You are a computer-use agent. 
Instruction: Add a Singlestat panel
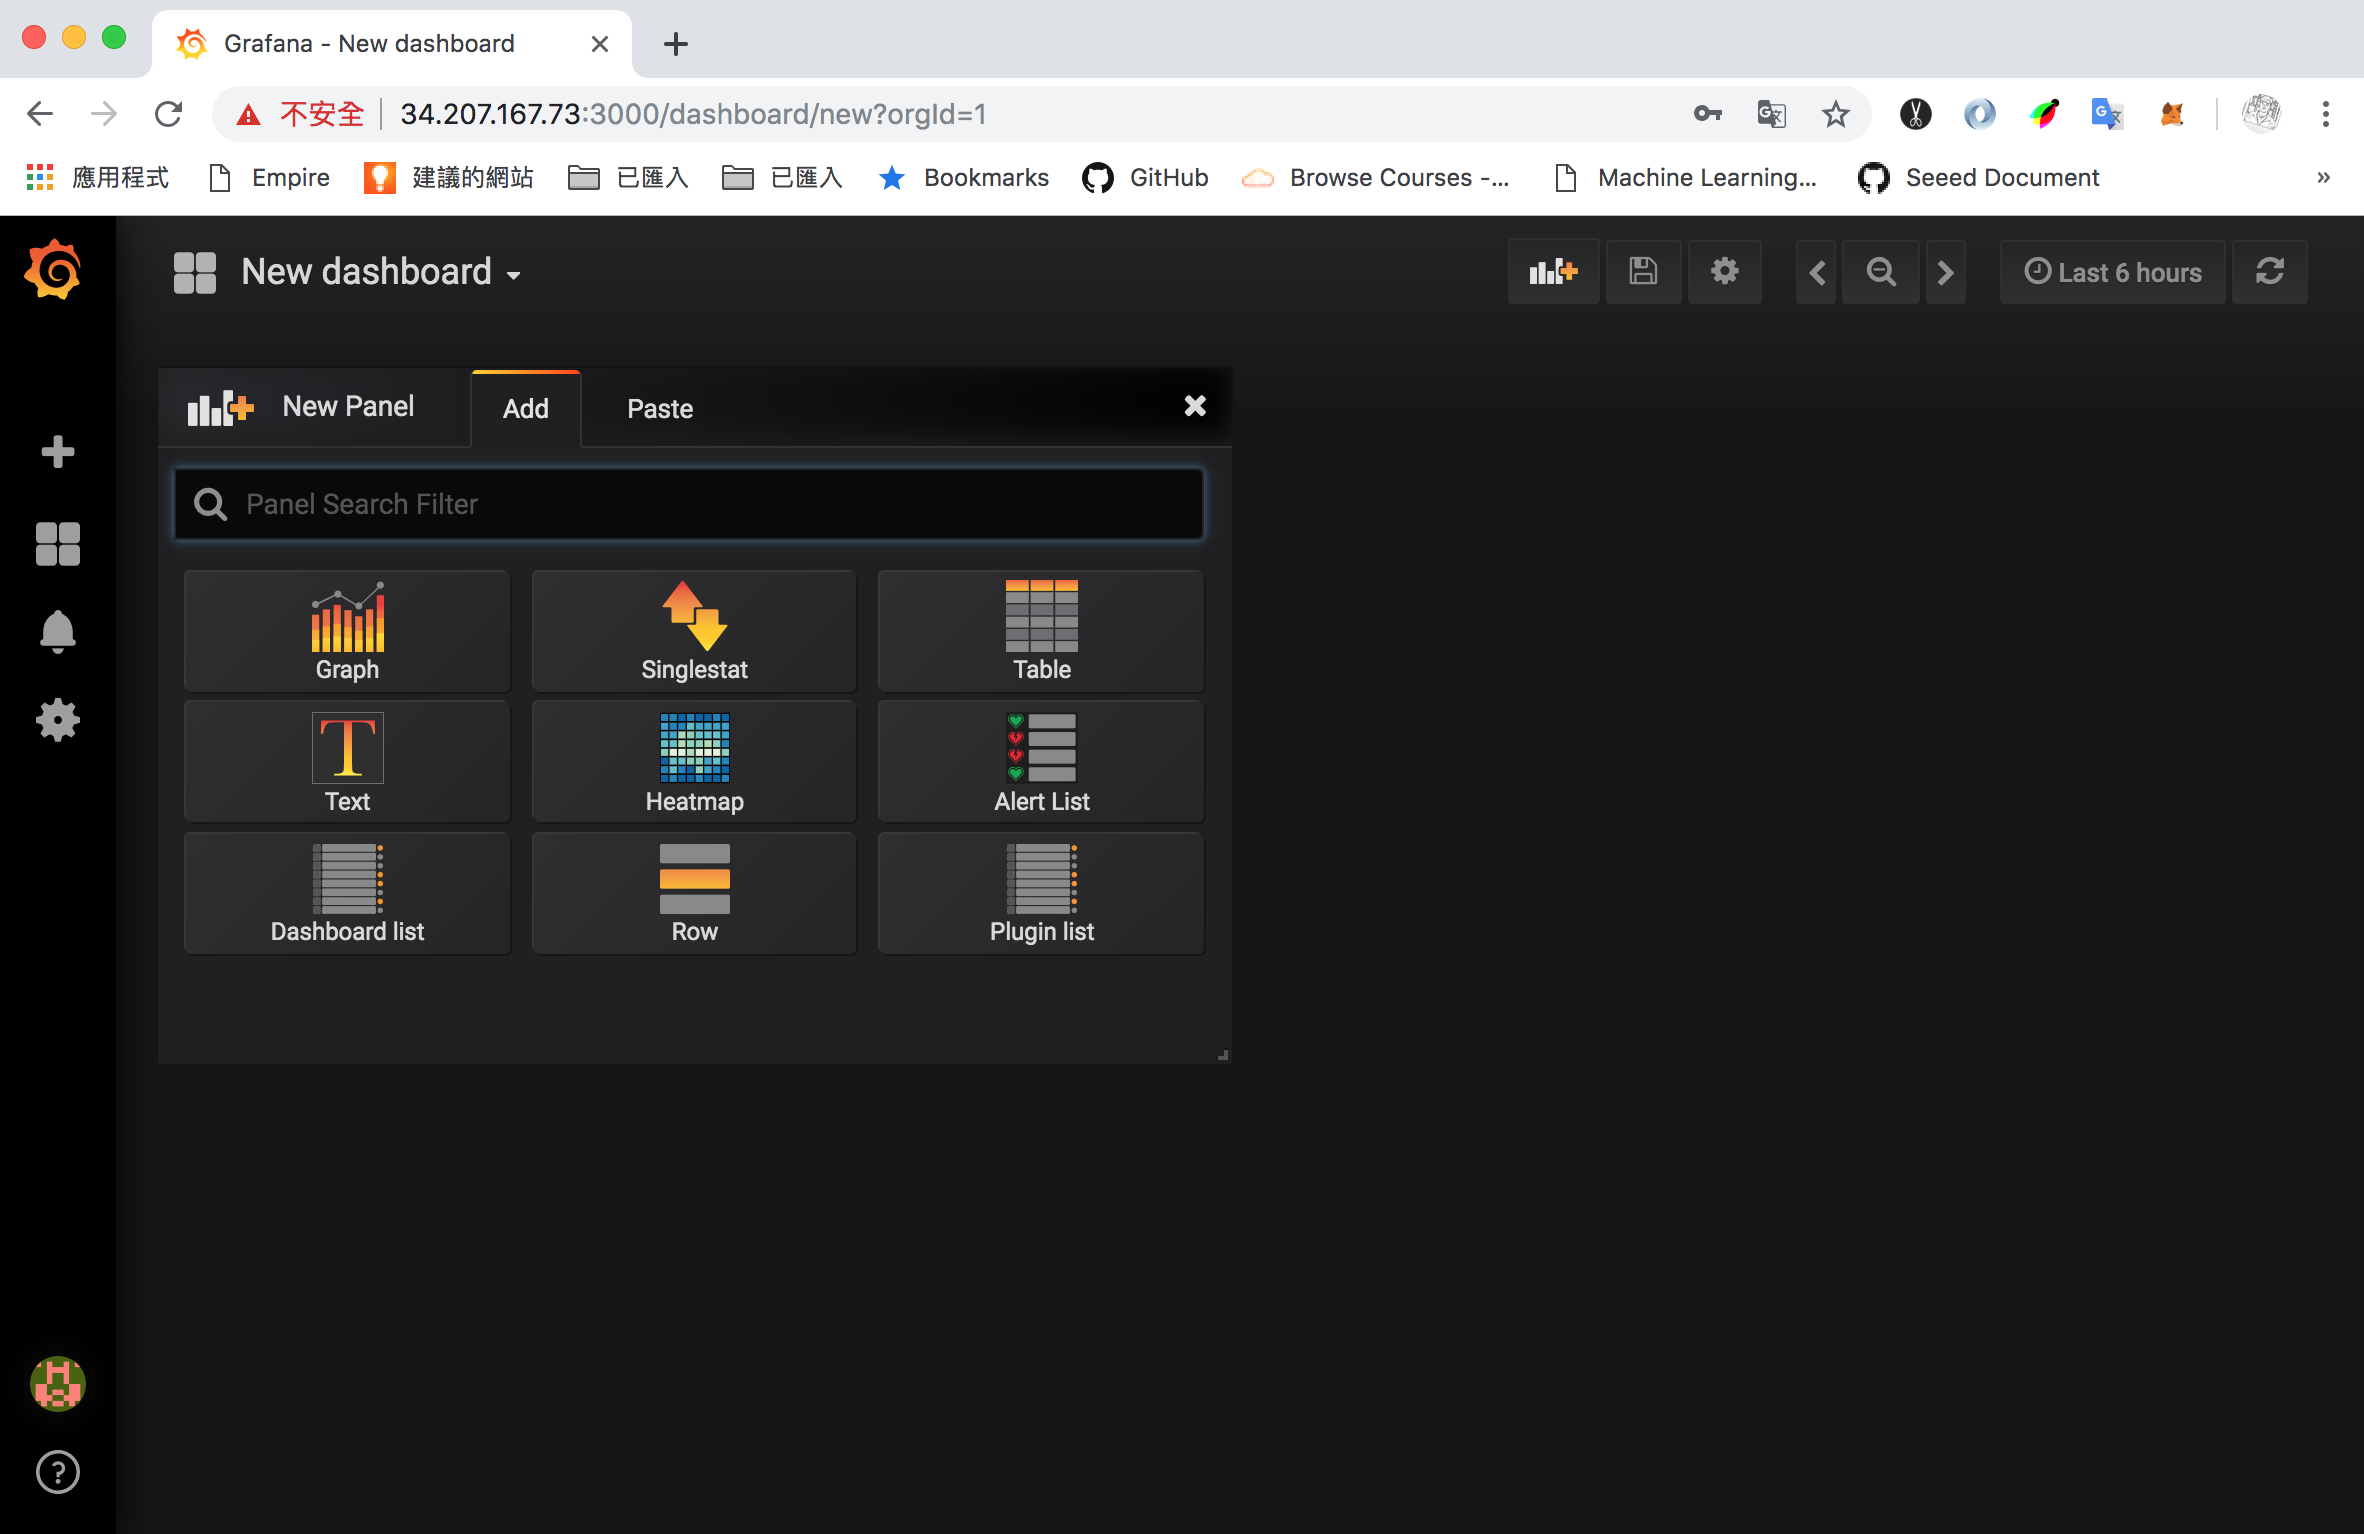tap(694, 631)
